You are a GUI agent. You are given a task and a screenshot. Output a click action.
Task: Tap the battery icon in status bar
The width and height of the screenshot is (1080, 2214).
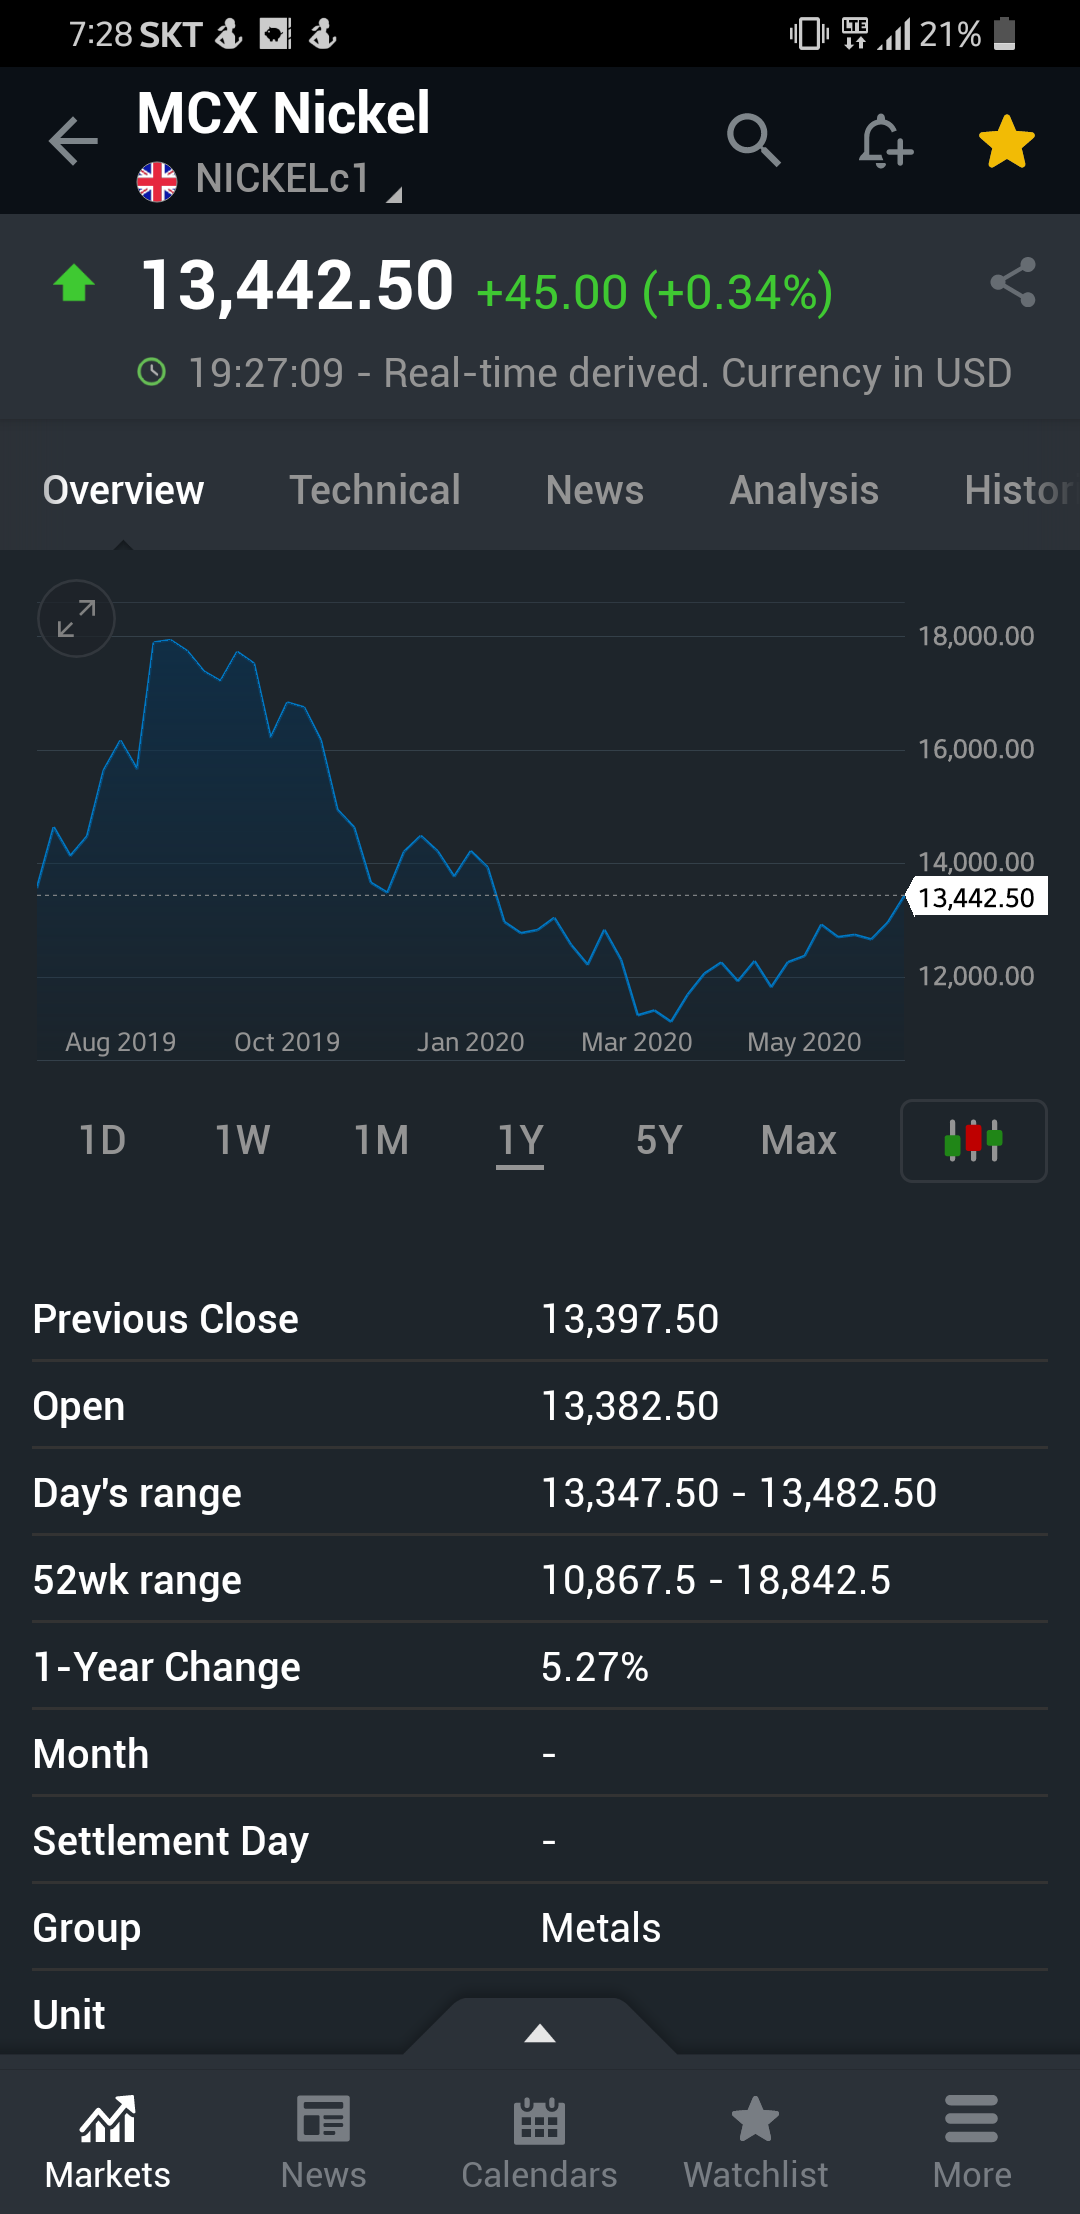click(1006, 34)
